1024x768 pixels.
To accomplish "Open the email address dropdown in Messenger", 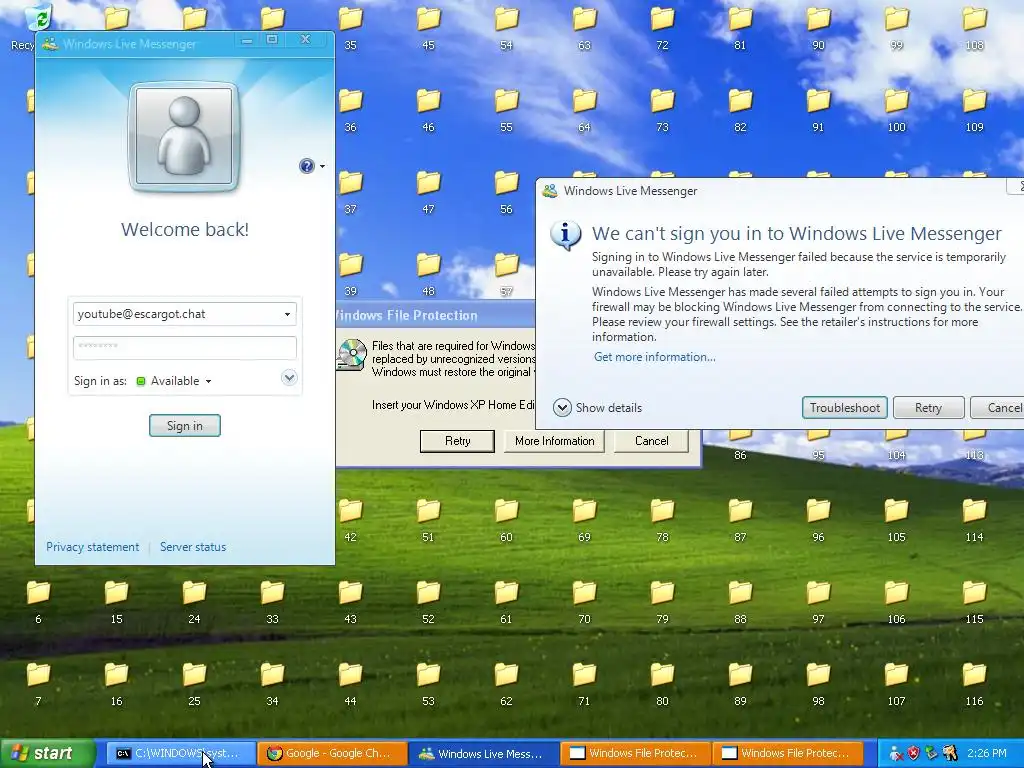I will coord(287,314).
